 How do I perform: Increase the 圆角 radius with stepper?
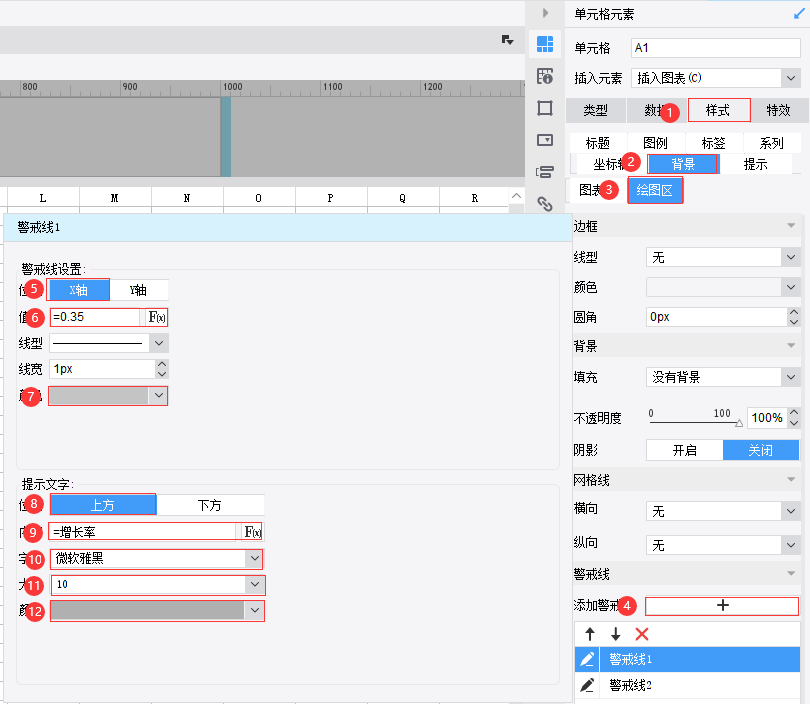(x=794, y=312)
